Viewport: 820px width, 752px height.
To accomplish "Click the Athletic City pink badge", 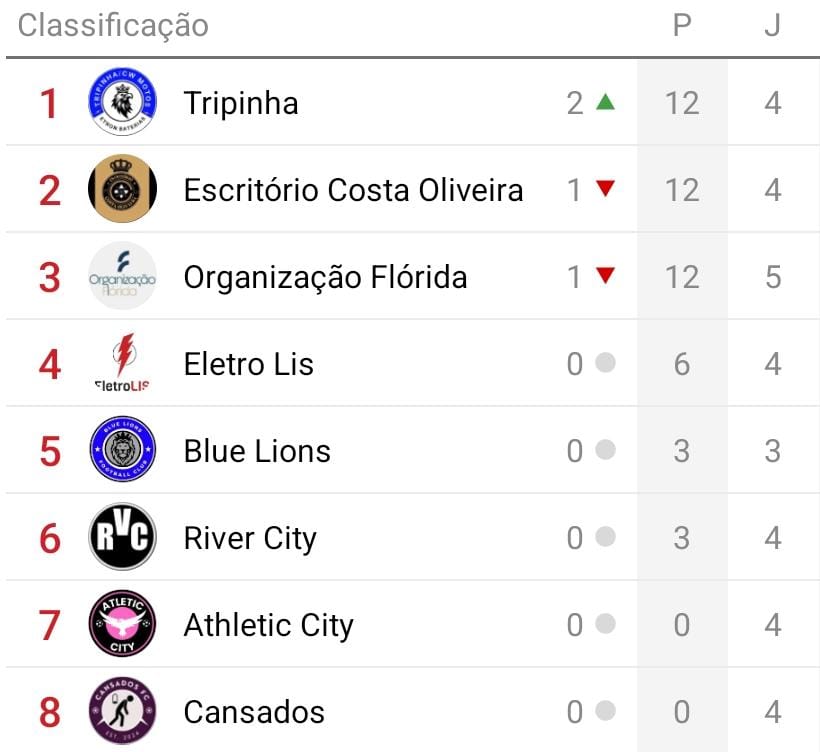I will [x=122, y=625].
